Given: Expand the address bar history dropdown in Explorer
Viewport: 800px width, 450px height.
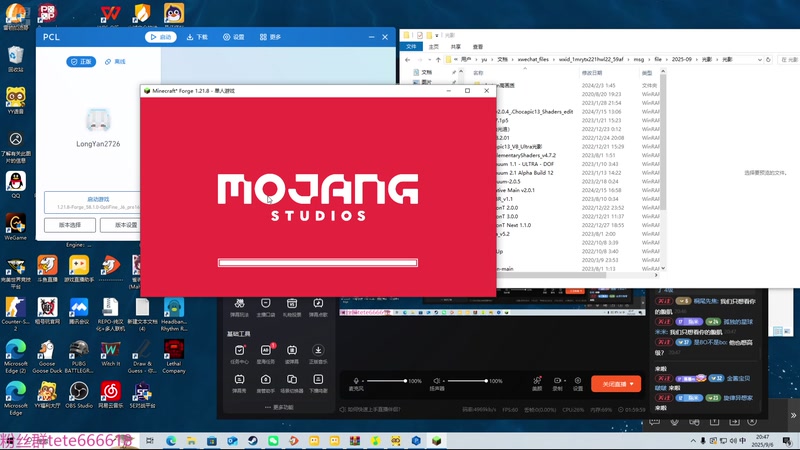Looking at the screenshot, I should [x=760, y=60].
